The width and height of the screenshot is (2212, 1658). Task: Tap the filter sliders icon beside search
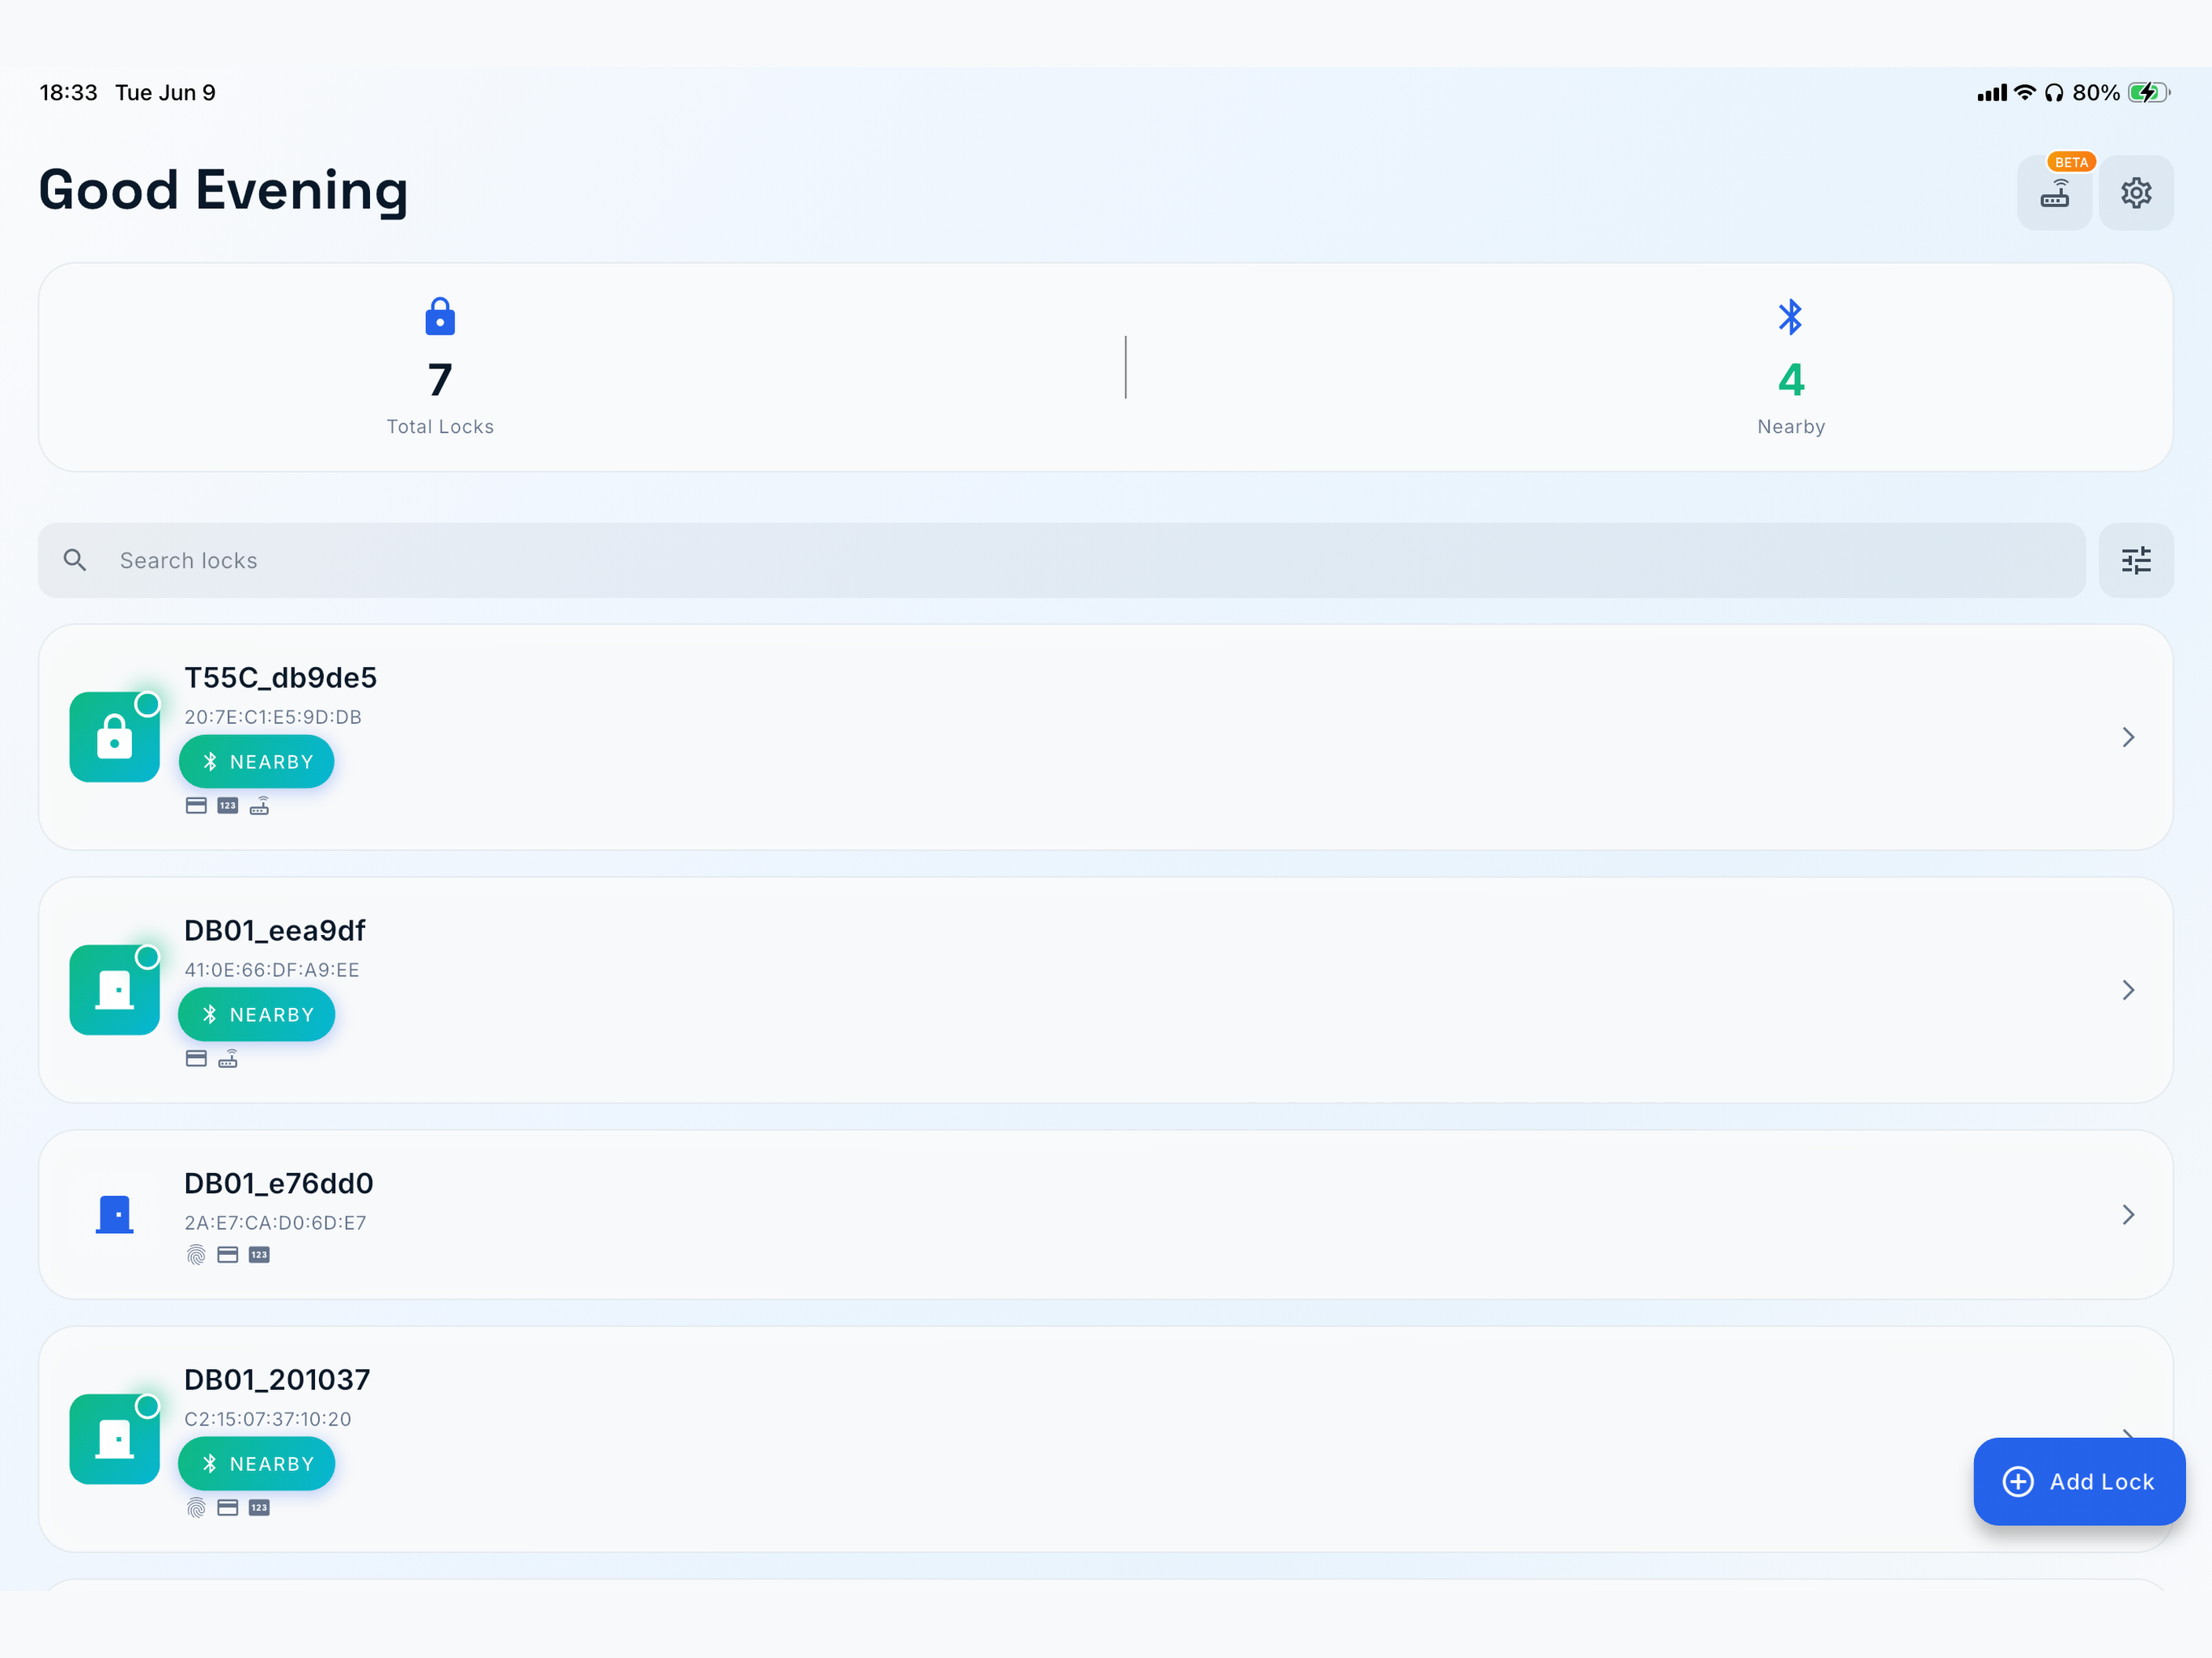click(x=2136, y=560)
